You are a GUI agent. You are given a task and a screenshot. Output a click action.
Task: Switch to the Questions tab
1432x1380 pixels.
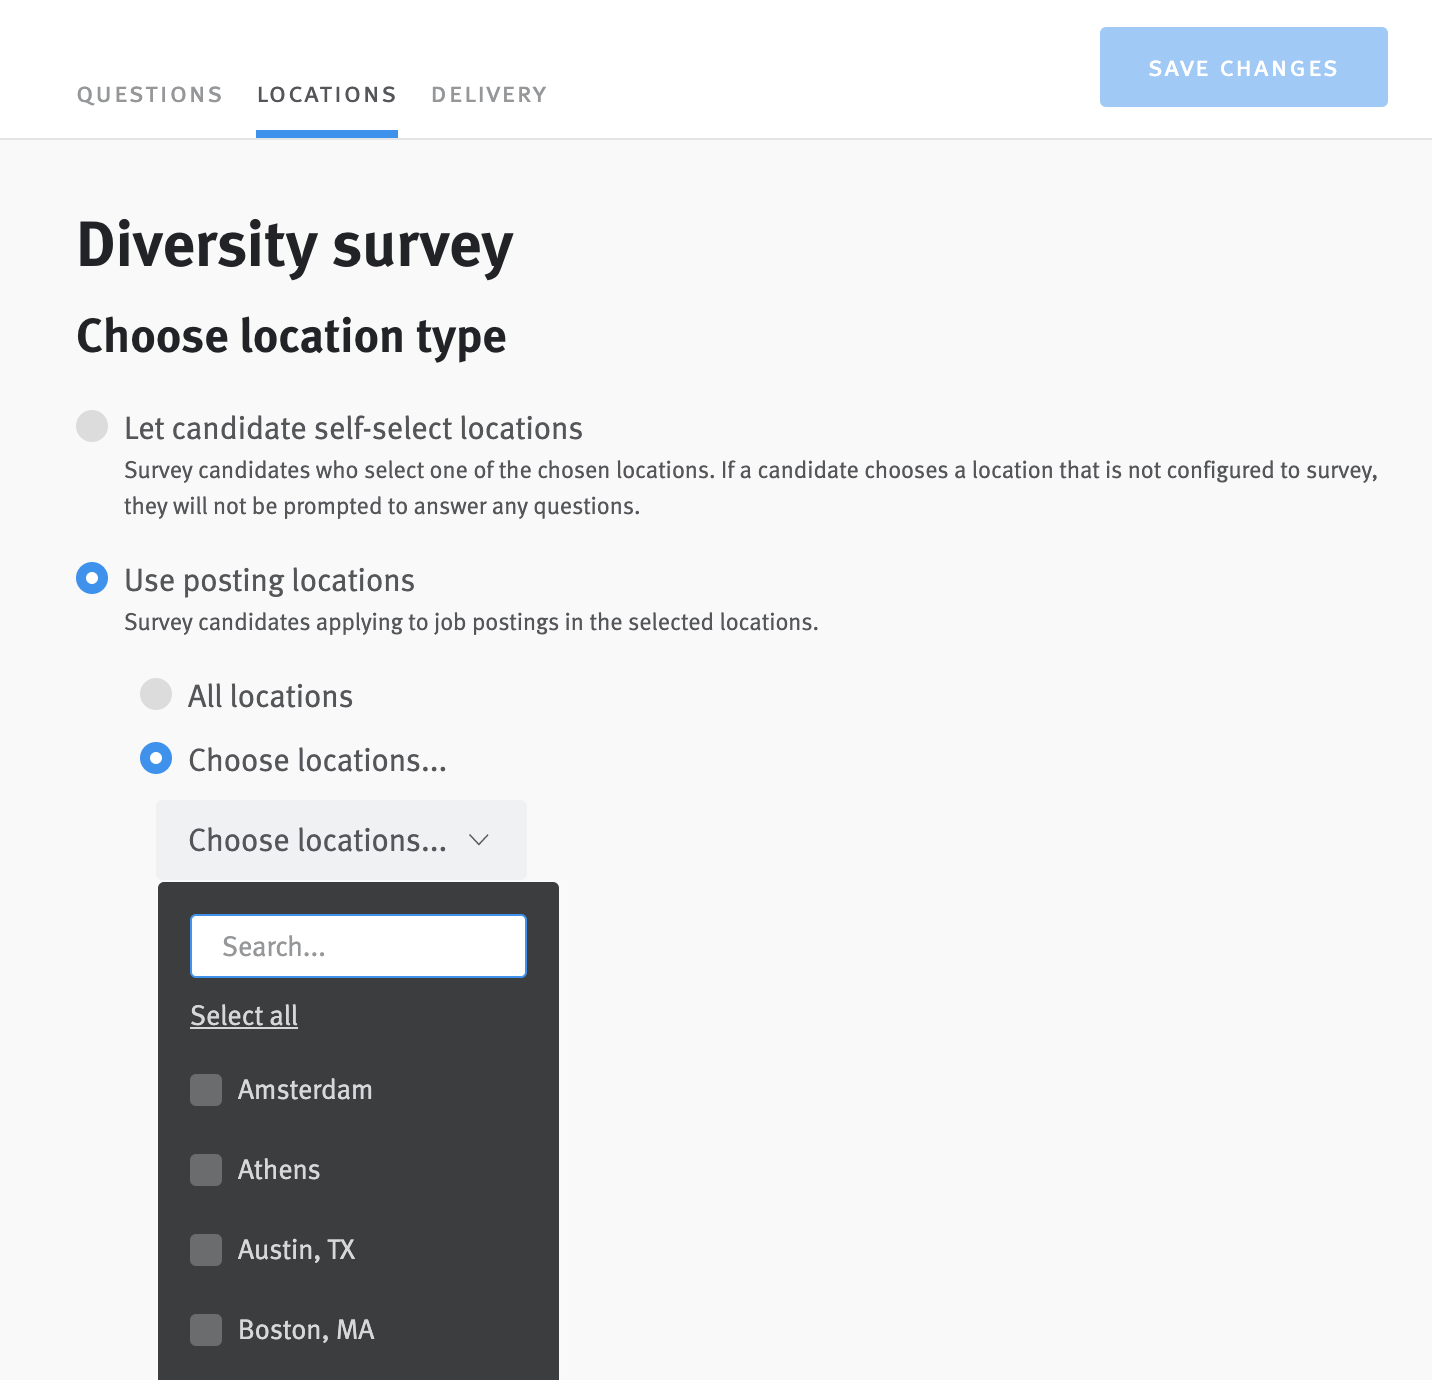tap(149, 94)
